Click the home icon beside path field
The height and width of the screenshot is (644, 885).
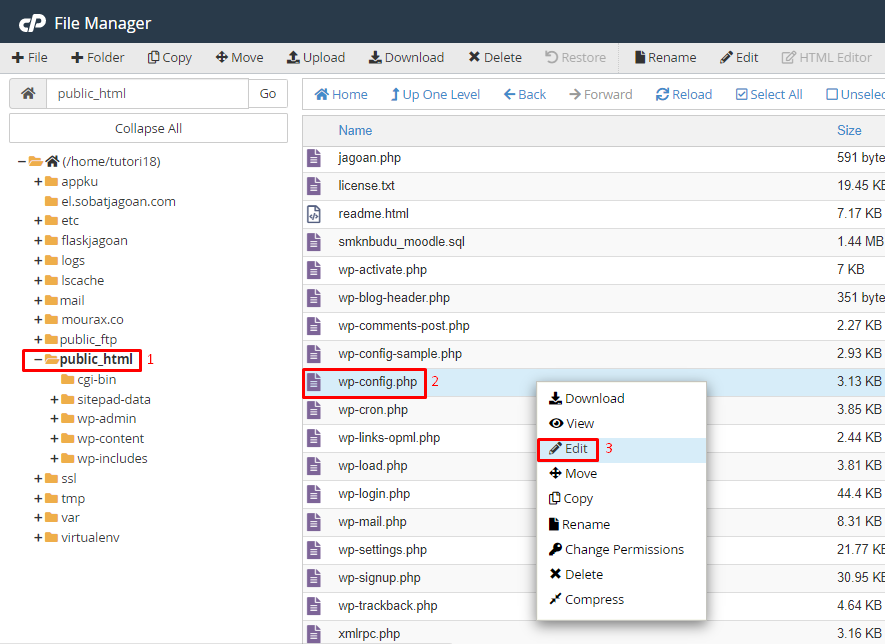pyautogui.click(x=28, y=94)
